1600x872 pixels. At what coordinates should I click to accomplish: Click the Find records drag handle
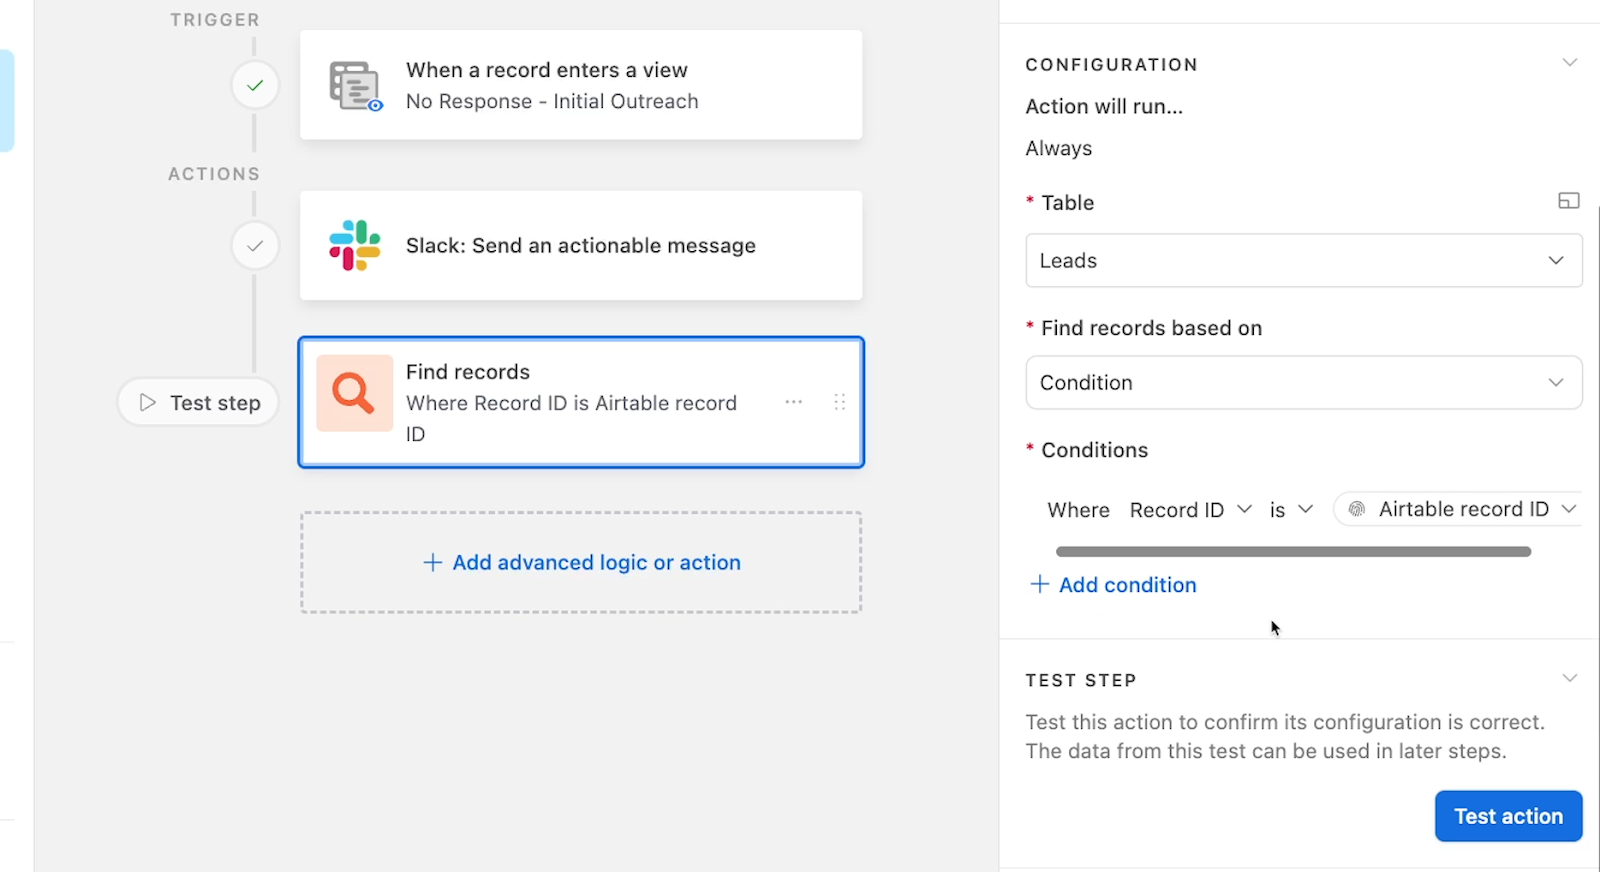coord(840,402)
